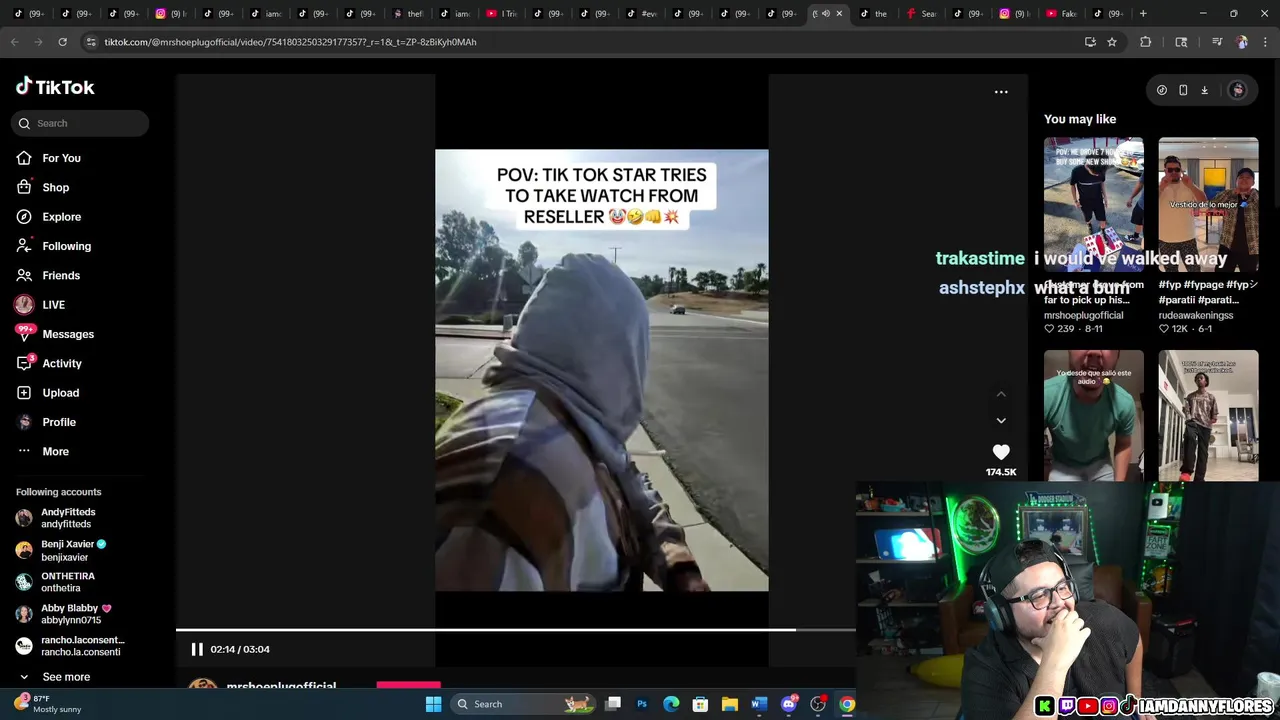Switch to the "Sear" browser tab

(x=923, y=14)
